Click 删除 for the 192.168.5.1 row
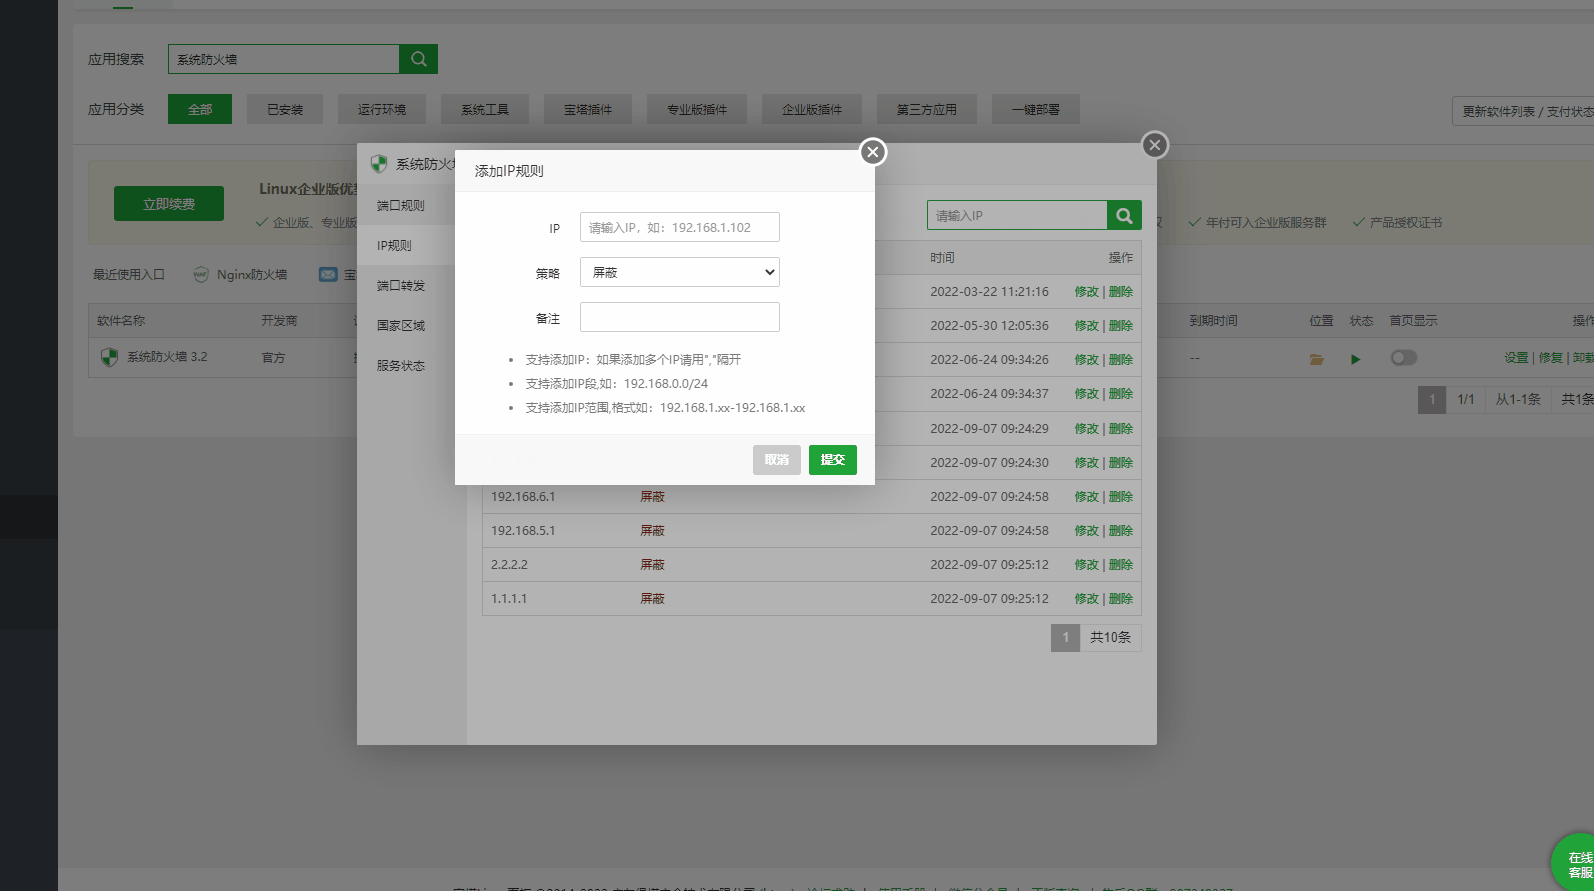 1121,531
